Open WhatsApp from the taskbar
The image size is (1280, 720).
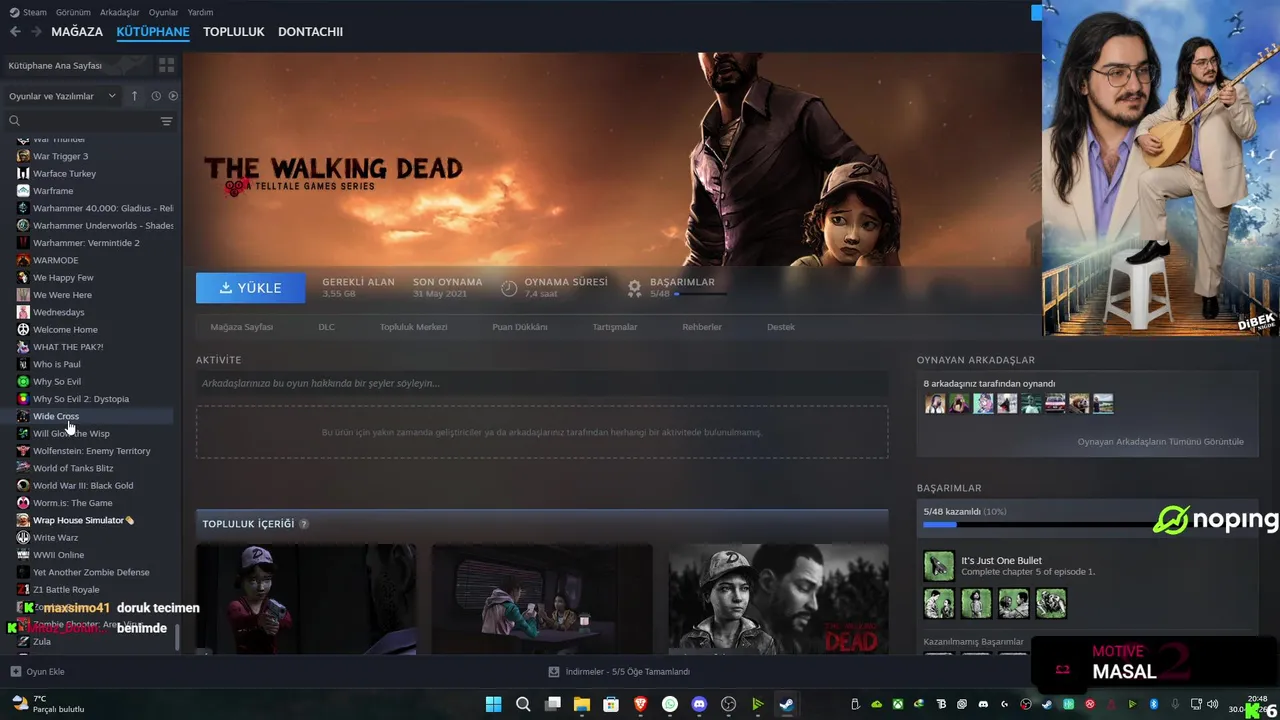(x=670, y=704)
